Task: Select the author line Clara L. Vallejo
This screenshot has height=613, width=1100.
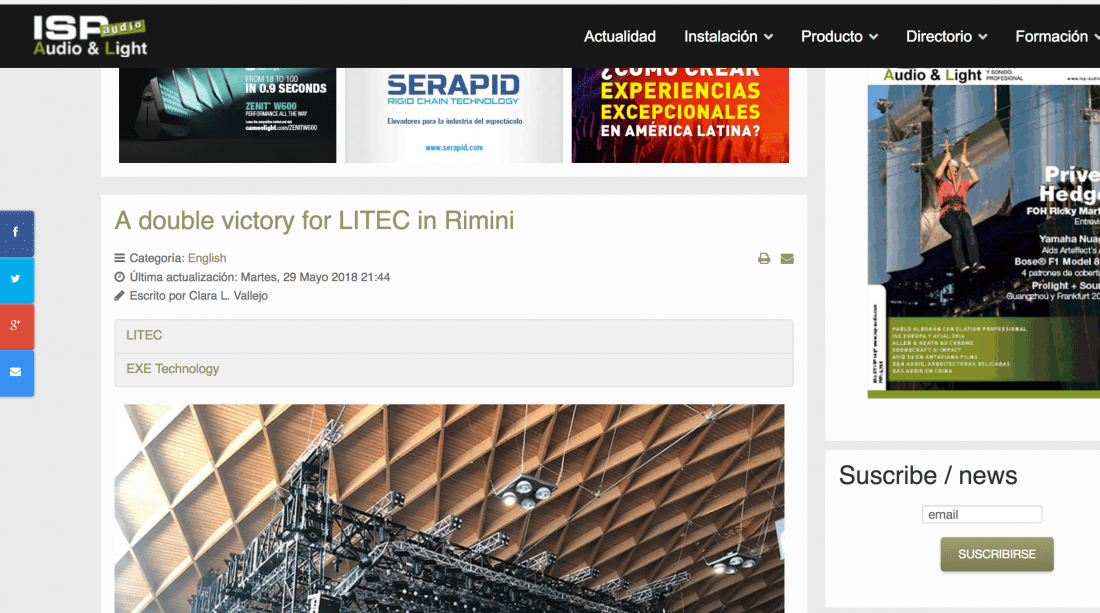Action: (x=199, y=296)
